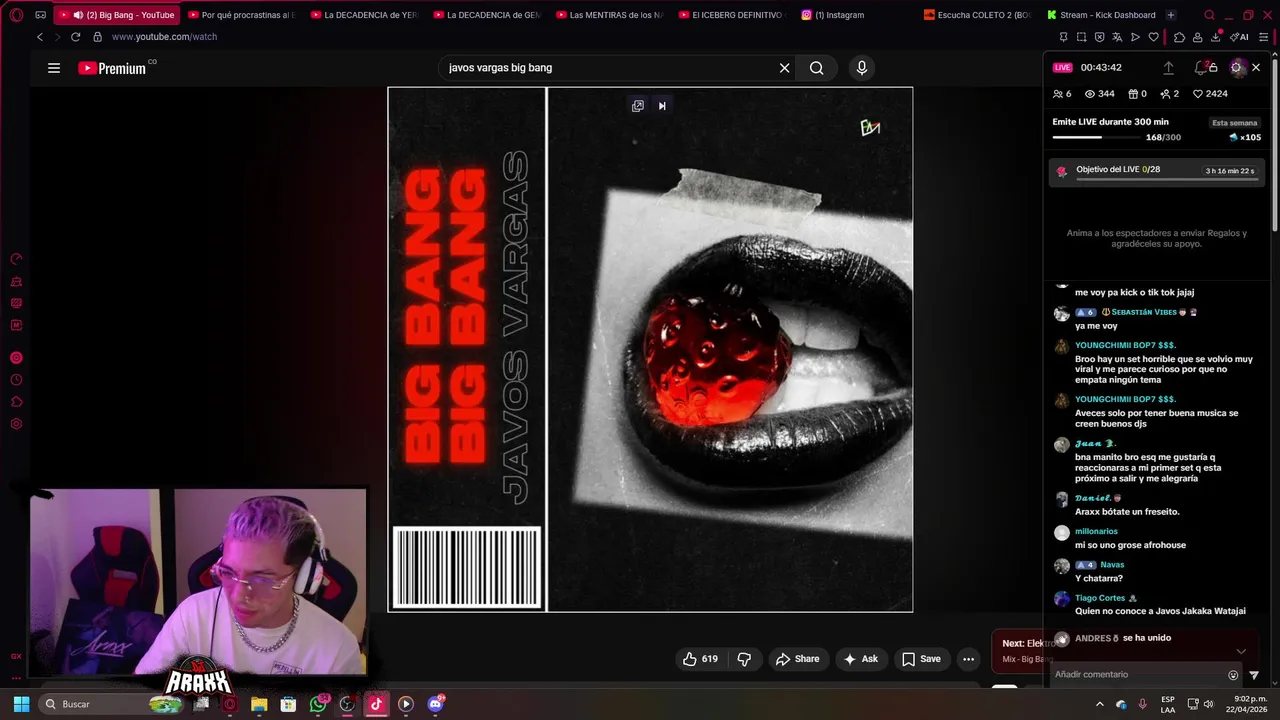The image size is (1280, 720).
Task: Toggle the LIVE panel lock icon
Action: click(1213, 68)
